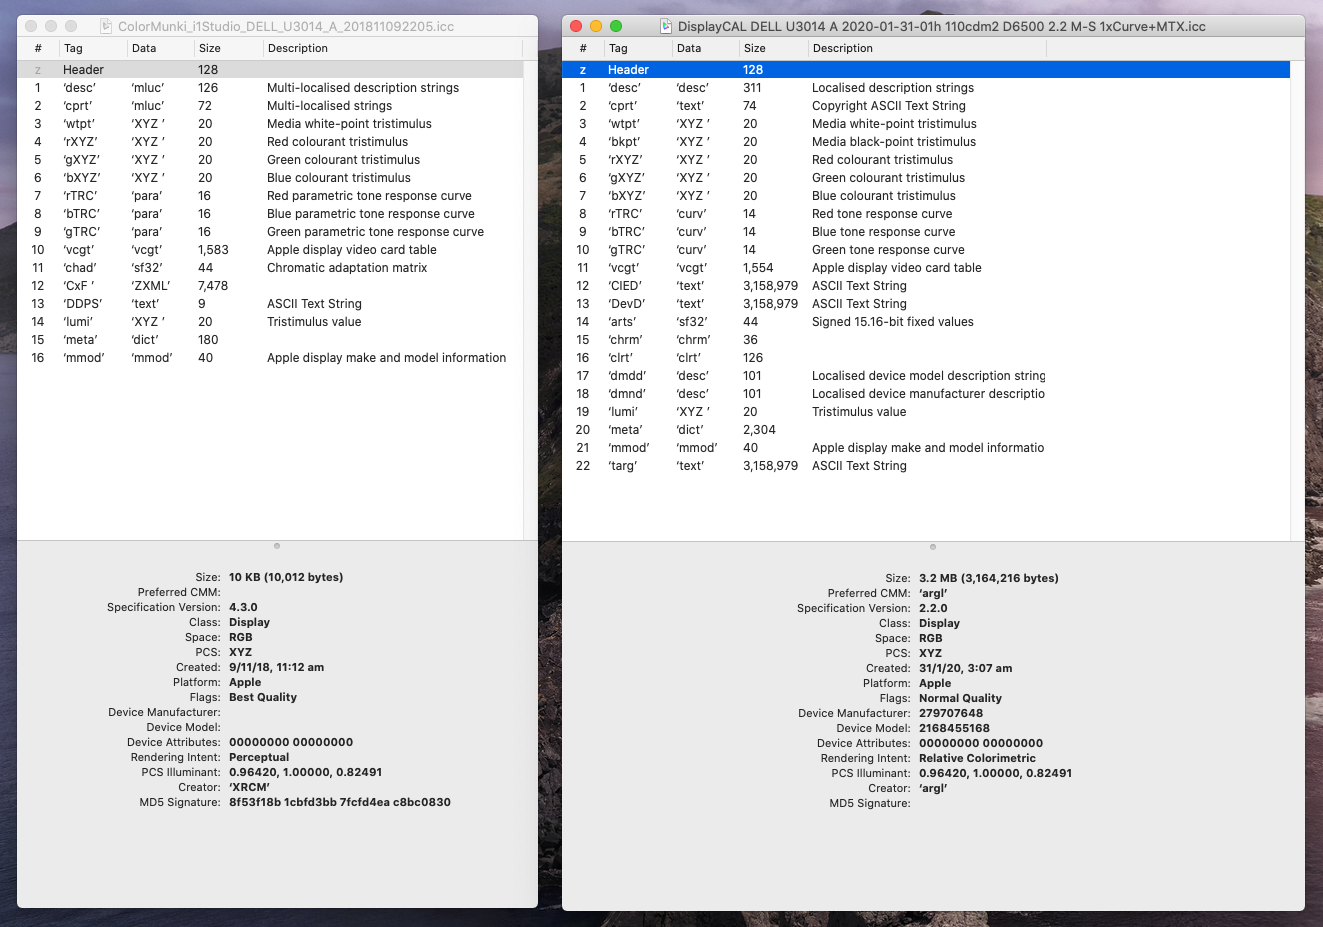The image size is (1323, 927).
Task: Click Created date 31/1/20, 3:07 am
Action: 966,668
